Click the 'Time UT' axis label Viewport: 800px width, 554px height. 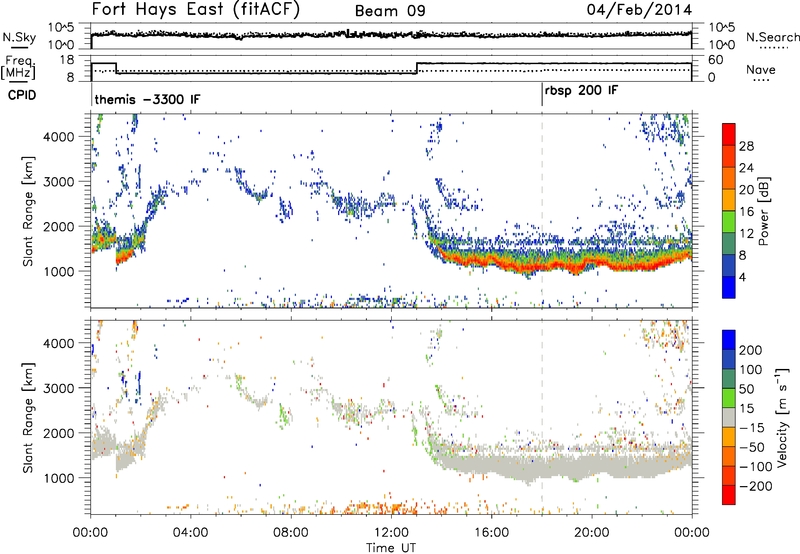(391, 548)
